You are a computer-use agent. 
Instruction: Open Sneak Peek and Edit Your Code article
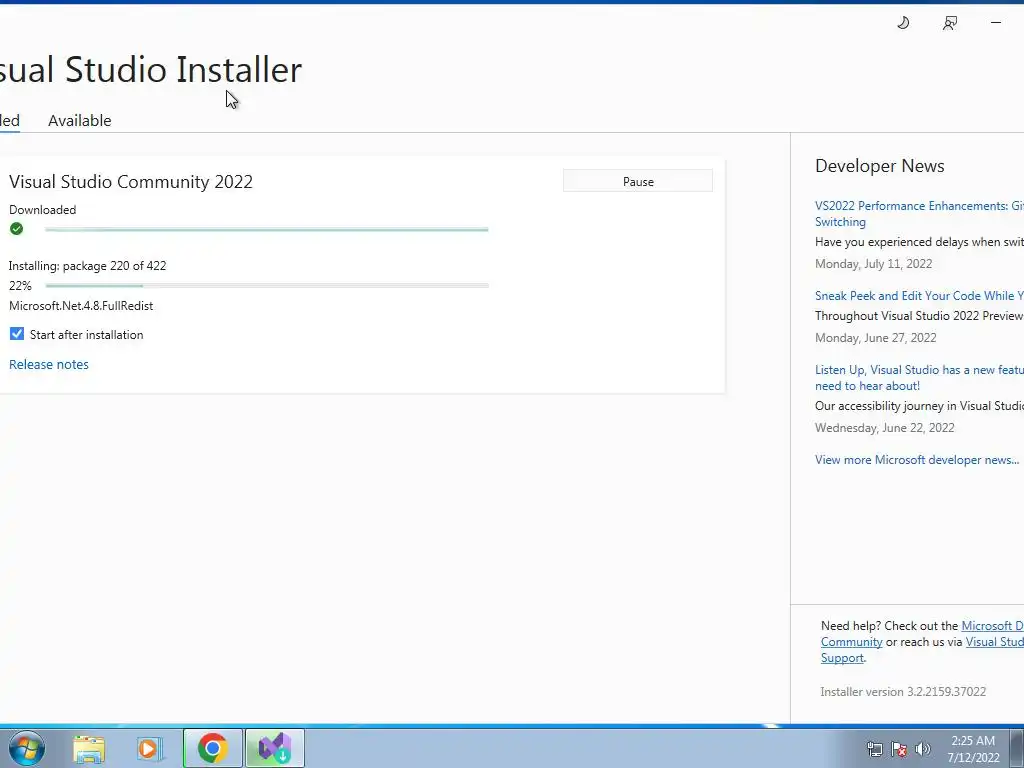click(920, 296)
